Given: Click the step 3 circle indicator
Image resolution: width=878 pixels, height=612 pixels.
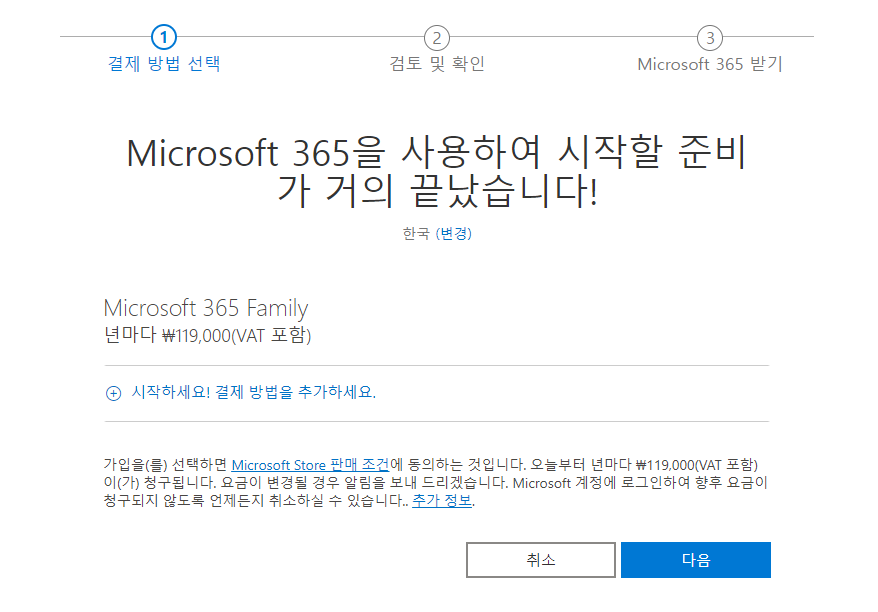Looking at the screenshot, I should 710,38.
